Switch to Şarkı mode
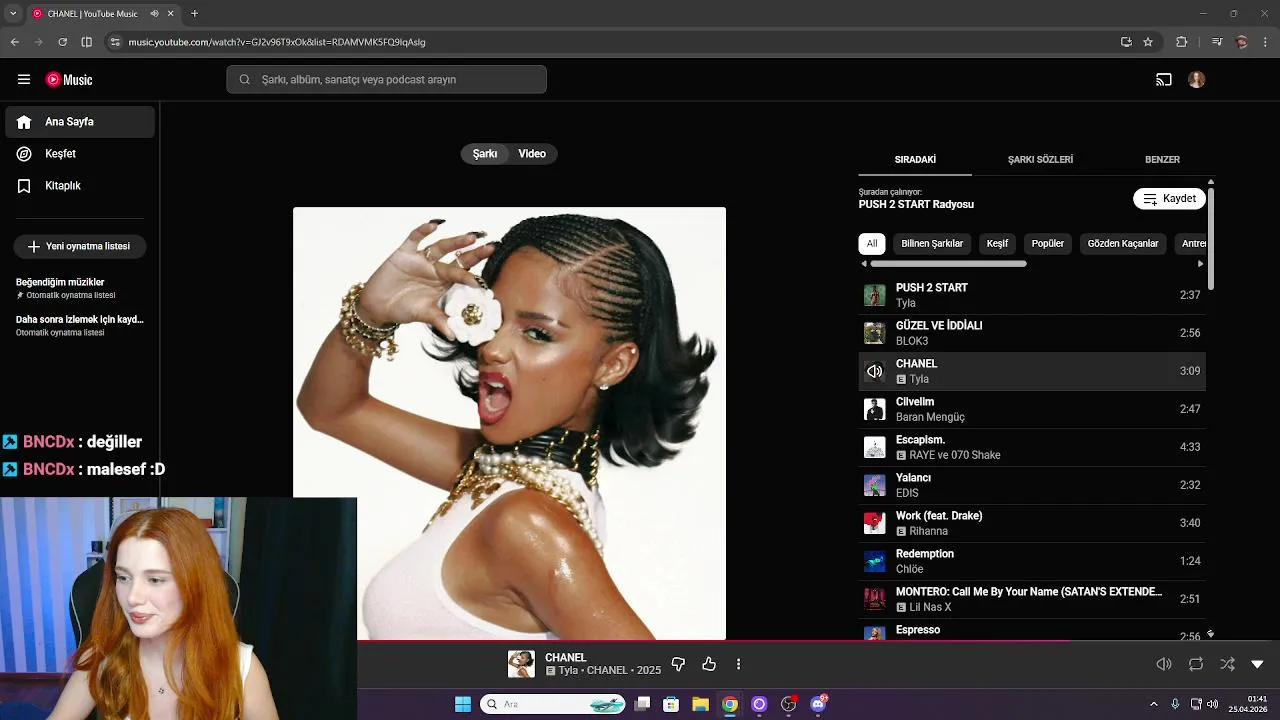 point(485,154)
